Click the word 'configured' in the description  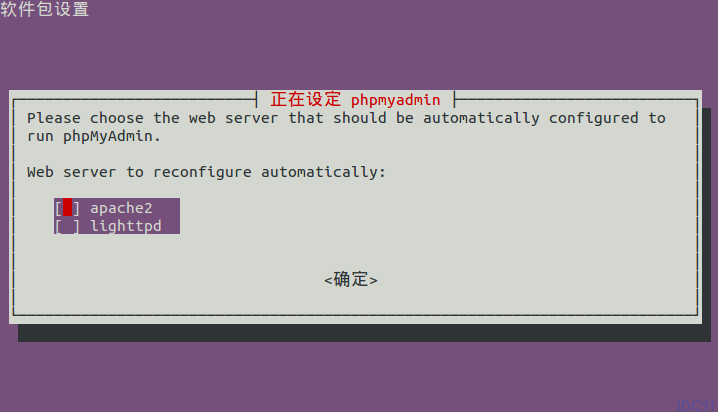click(x=593, y=118)
